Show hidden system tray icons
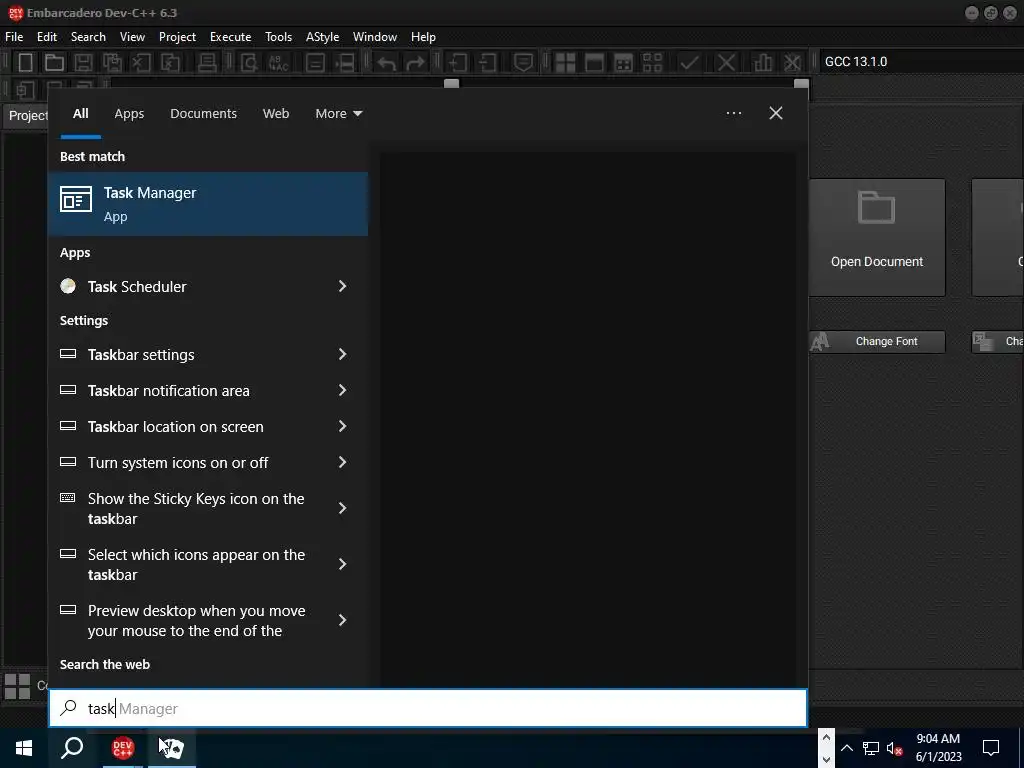This screenshot has height=768, width=1024. tap(846, 748)
